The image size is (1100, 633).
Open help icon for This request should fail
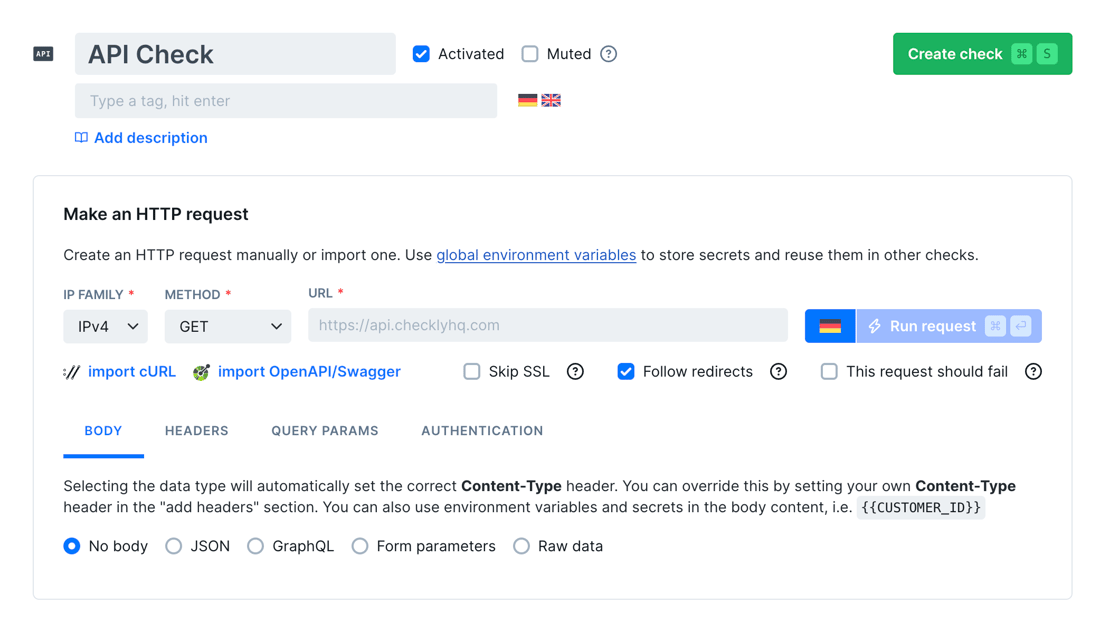(1033, 372)
